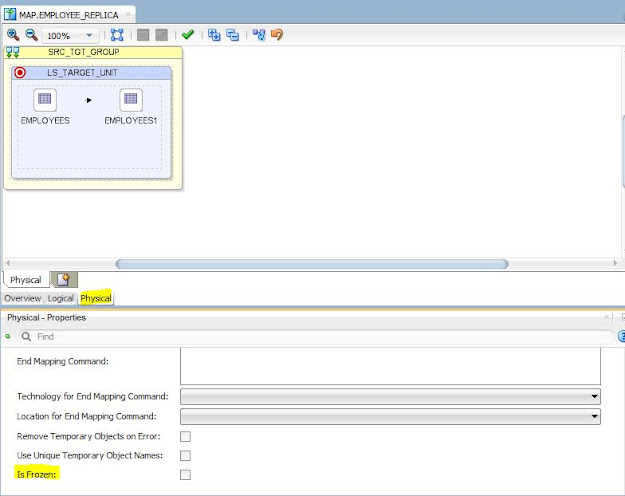The width and height of the screenshot is (625, 496).
Task: Click the new physical design icon tab
Action: [x=64, y=279]
